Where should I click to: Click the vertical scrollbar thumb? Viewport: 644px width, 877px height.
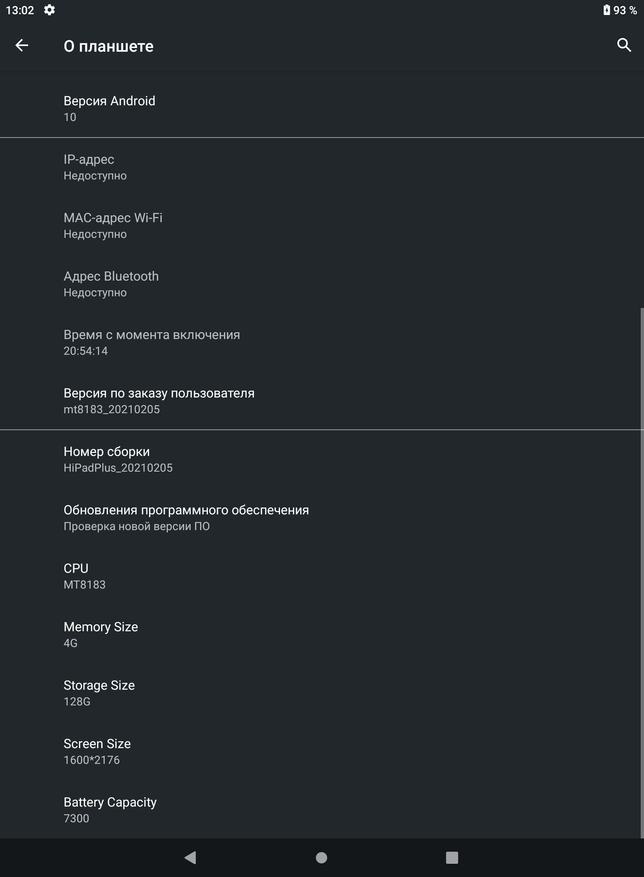click(x=642, y=573)
